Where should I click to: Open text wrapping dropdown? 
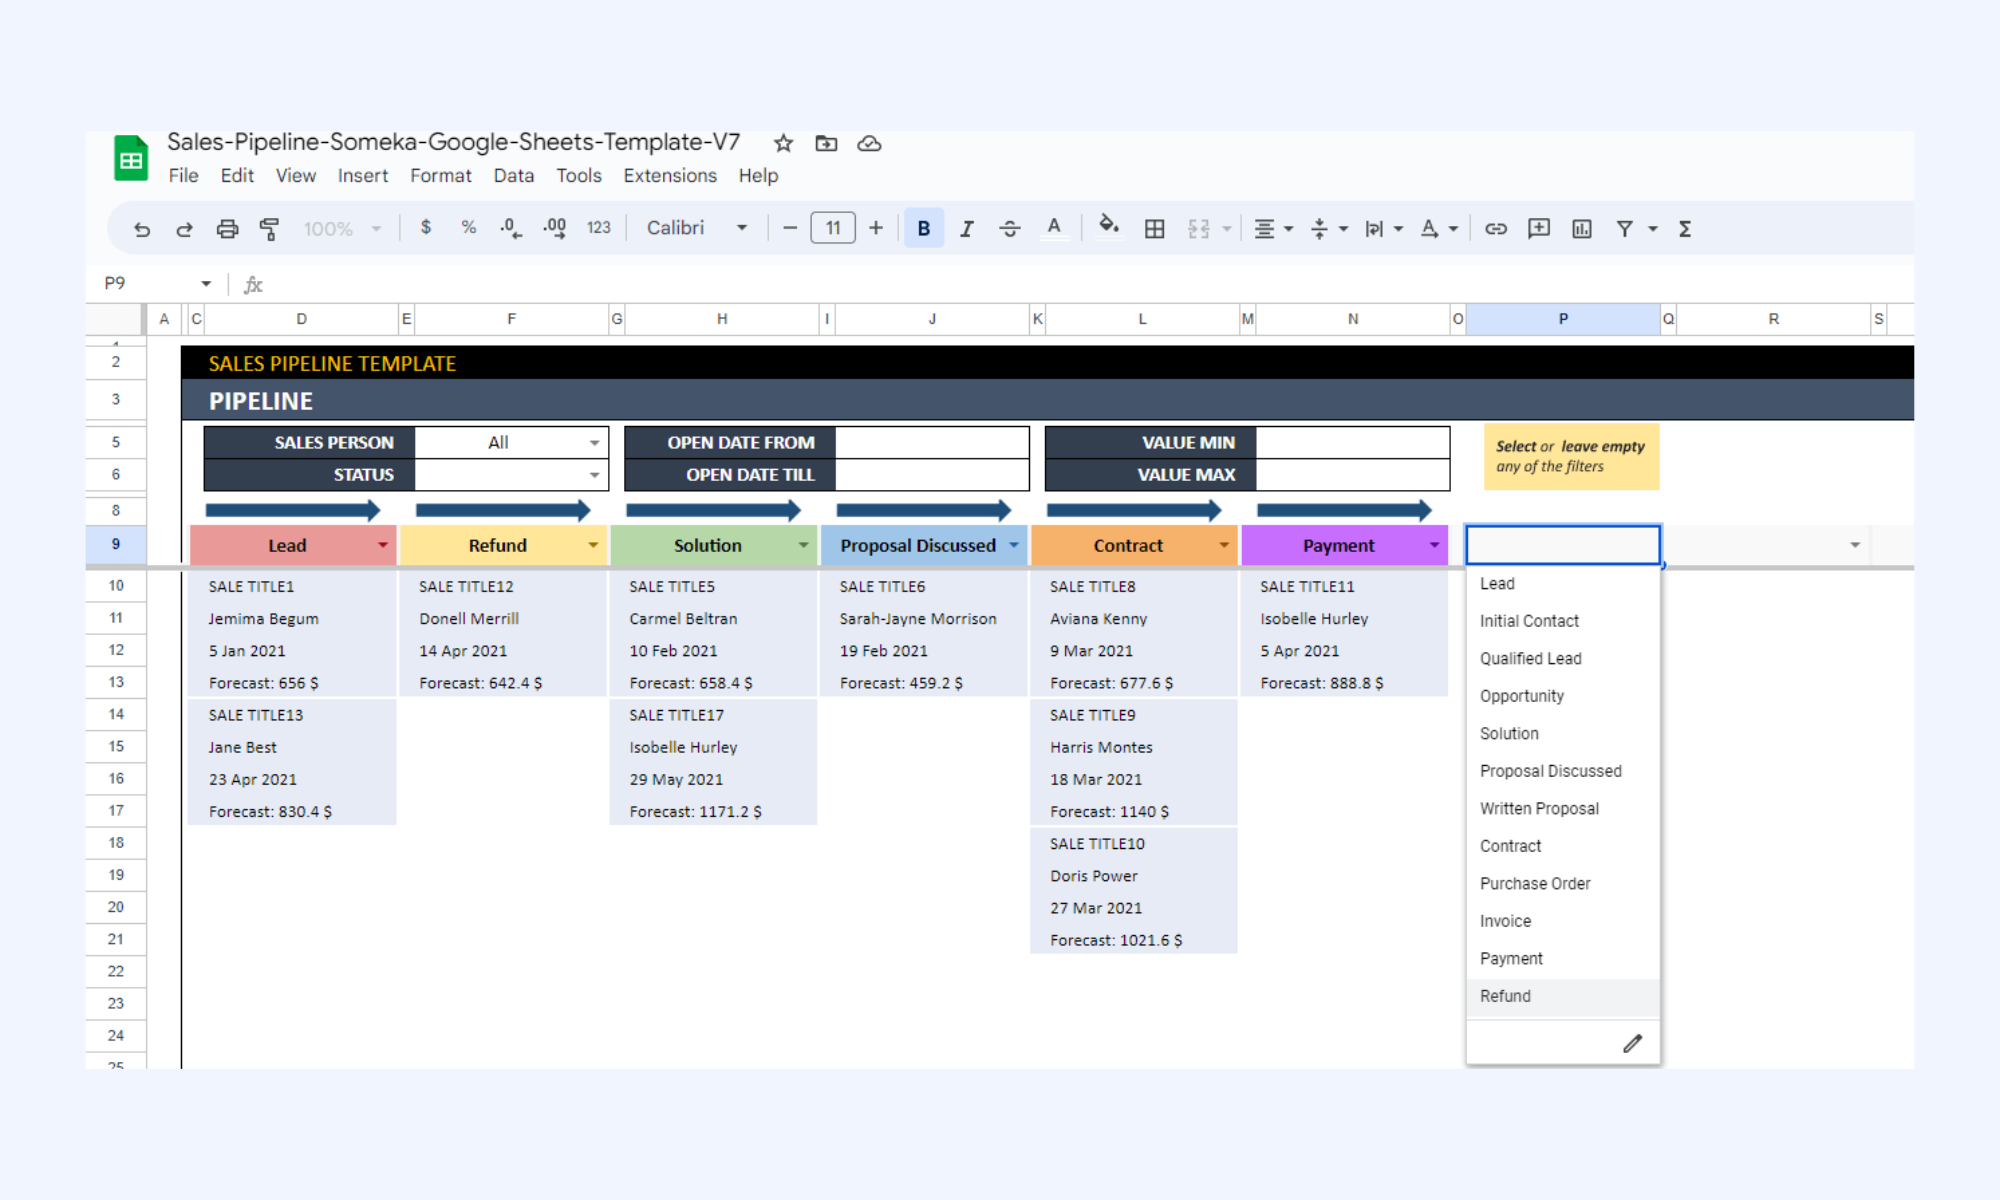1384,229
